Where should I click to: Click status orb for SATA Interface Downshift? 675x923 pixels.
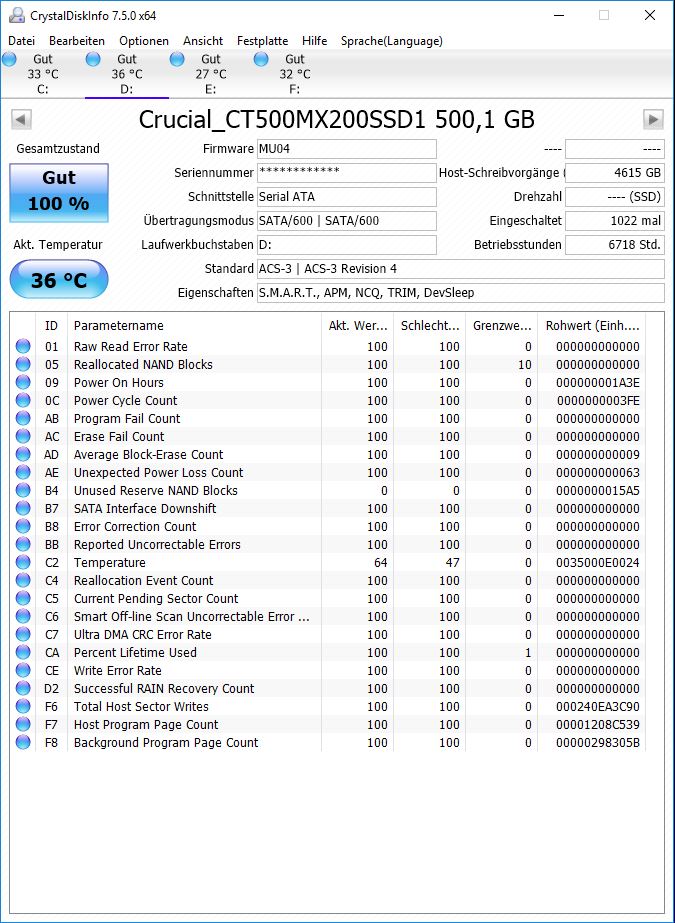click(x=23, y=508)
